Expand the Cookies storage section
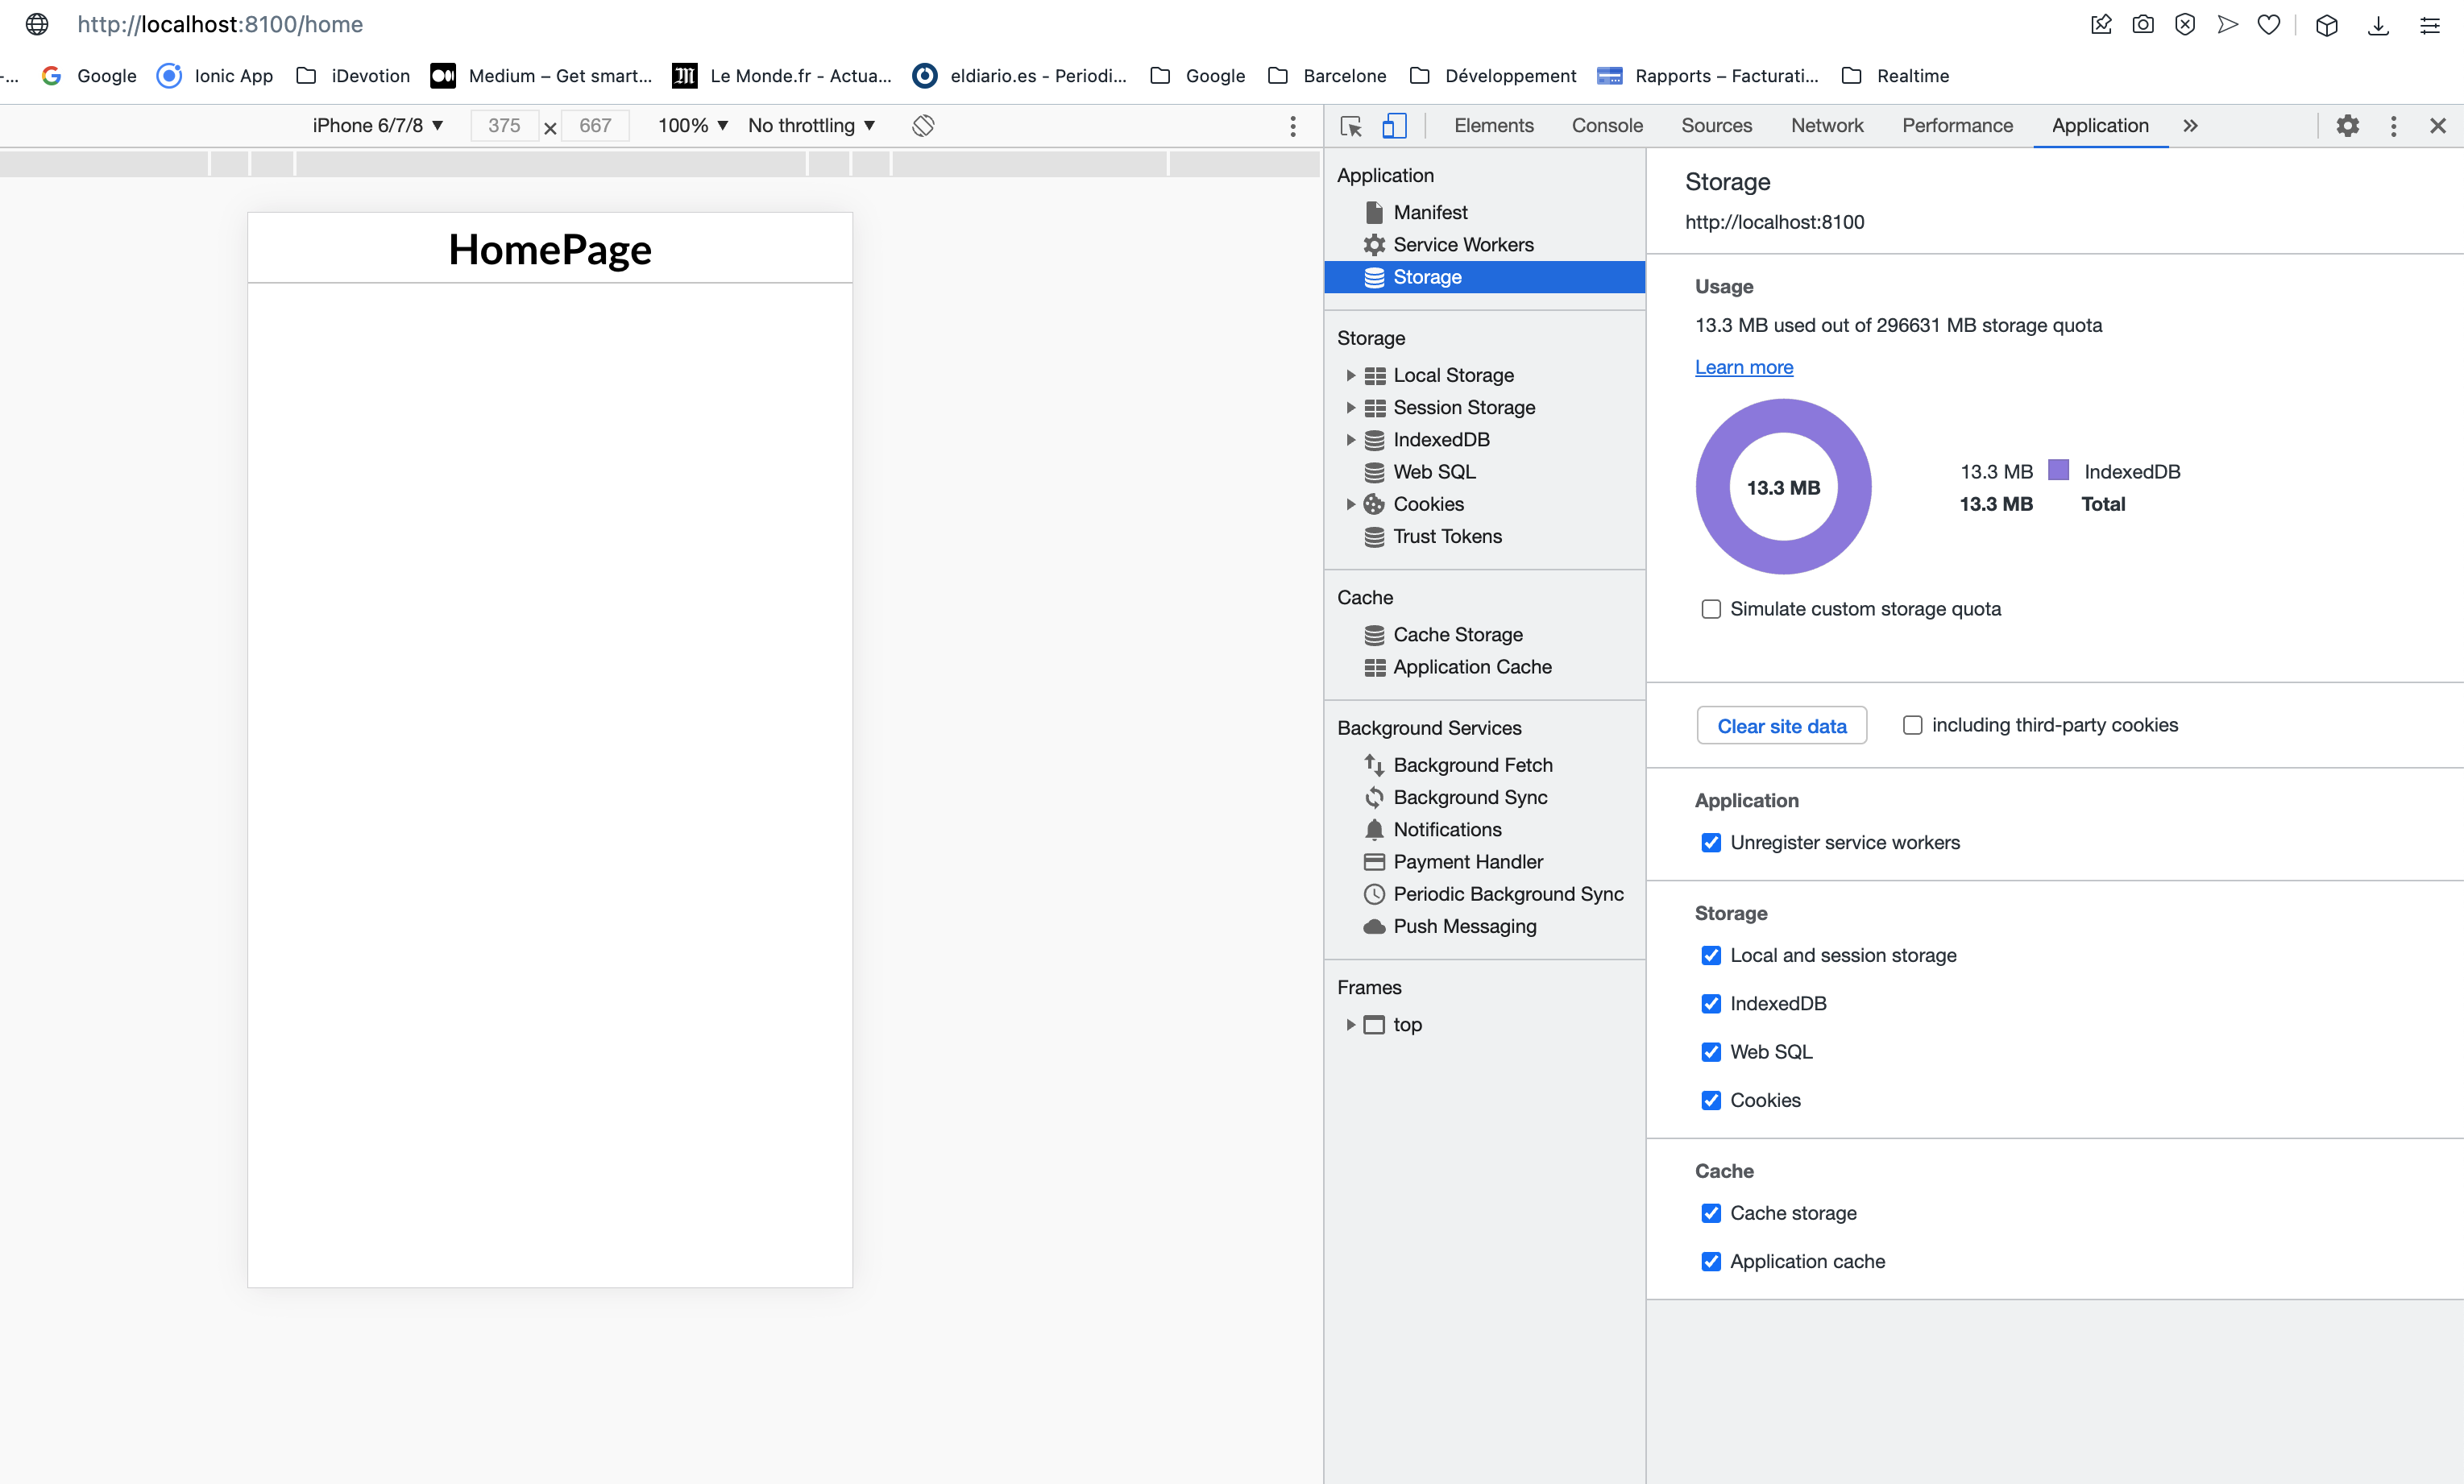The image size is (2464, 1484). pos(1350,504)
